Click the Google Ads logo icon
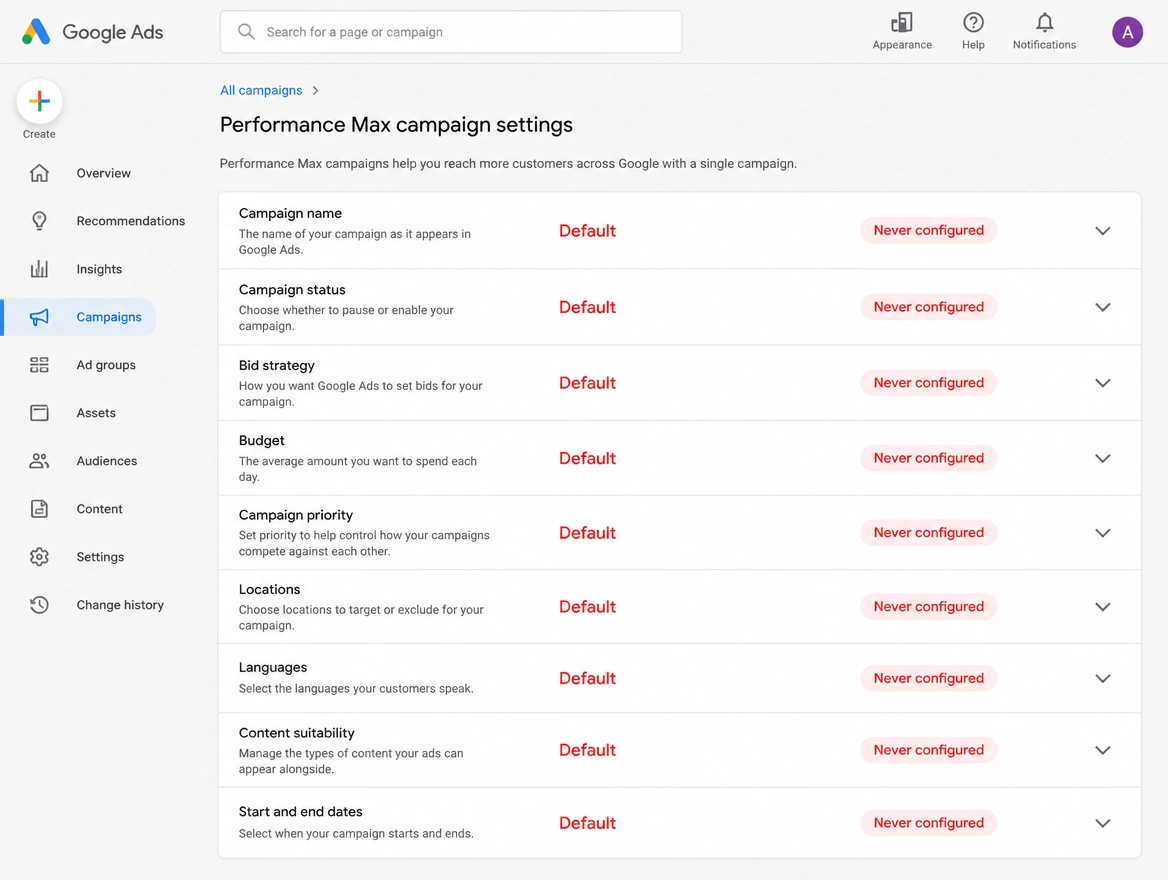 36,32
